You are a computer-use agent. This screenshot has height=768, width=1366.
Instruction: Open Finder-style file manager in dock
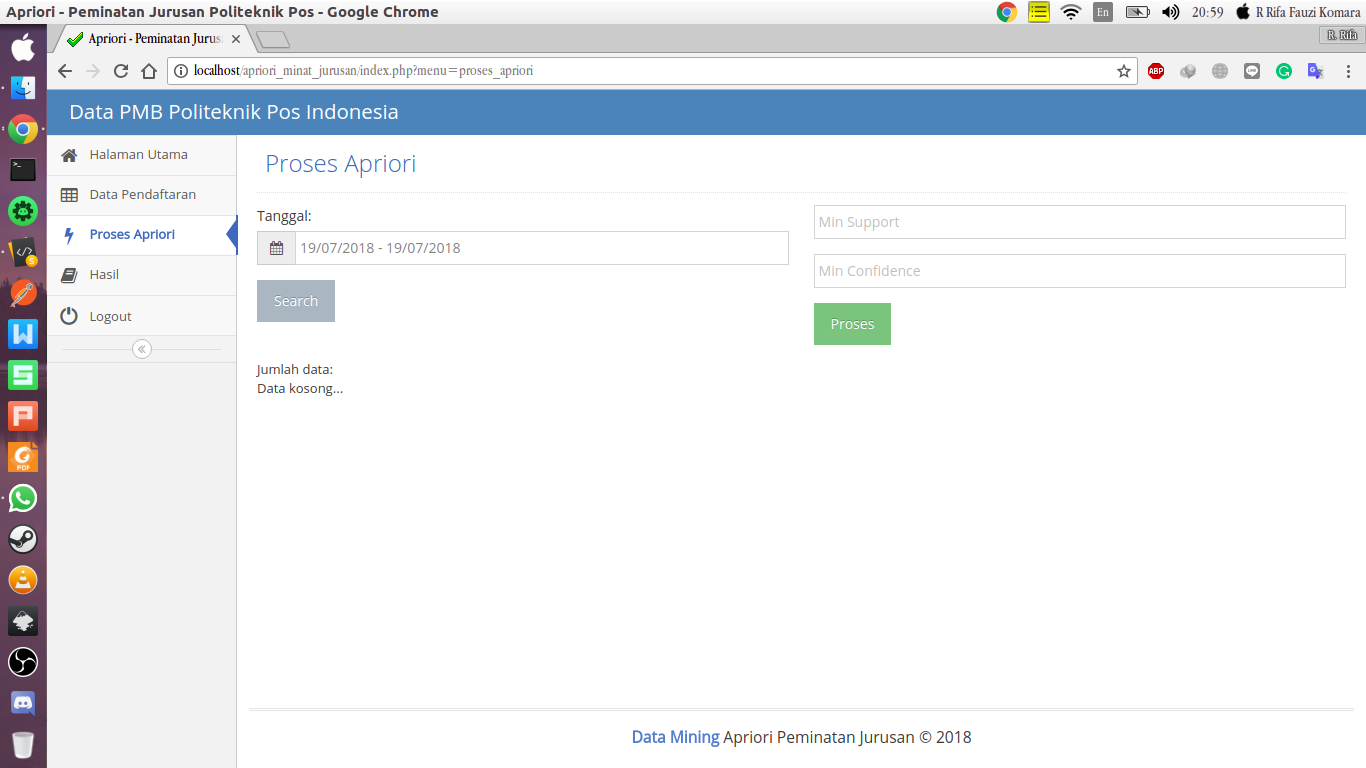(x=23, y=88)
